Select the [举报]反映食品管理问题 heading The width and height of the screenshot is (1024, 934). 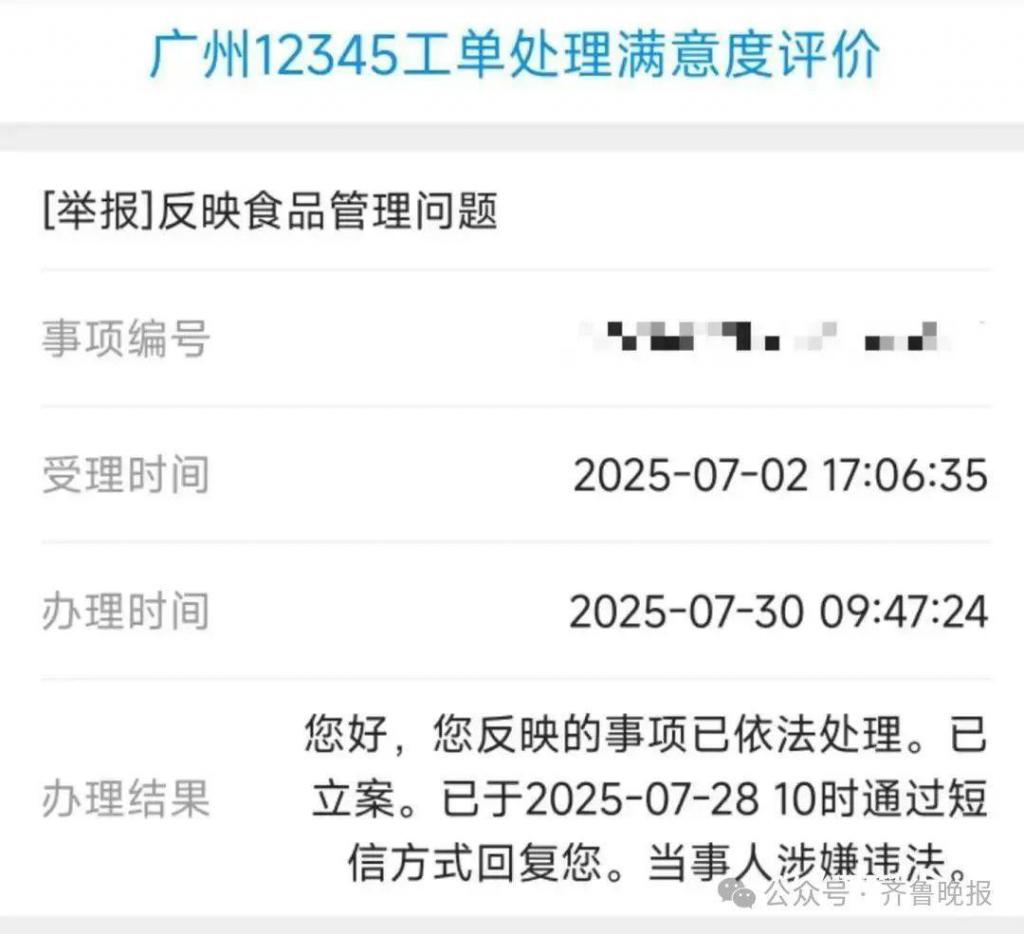tap(270, 211)
